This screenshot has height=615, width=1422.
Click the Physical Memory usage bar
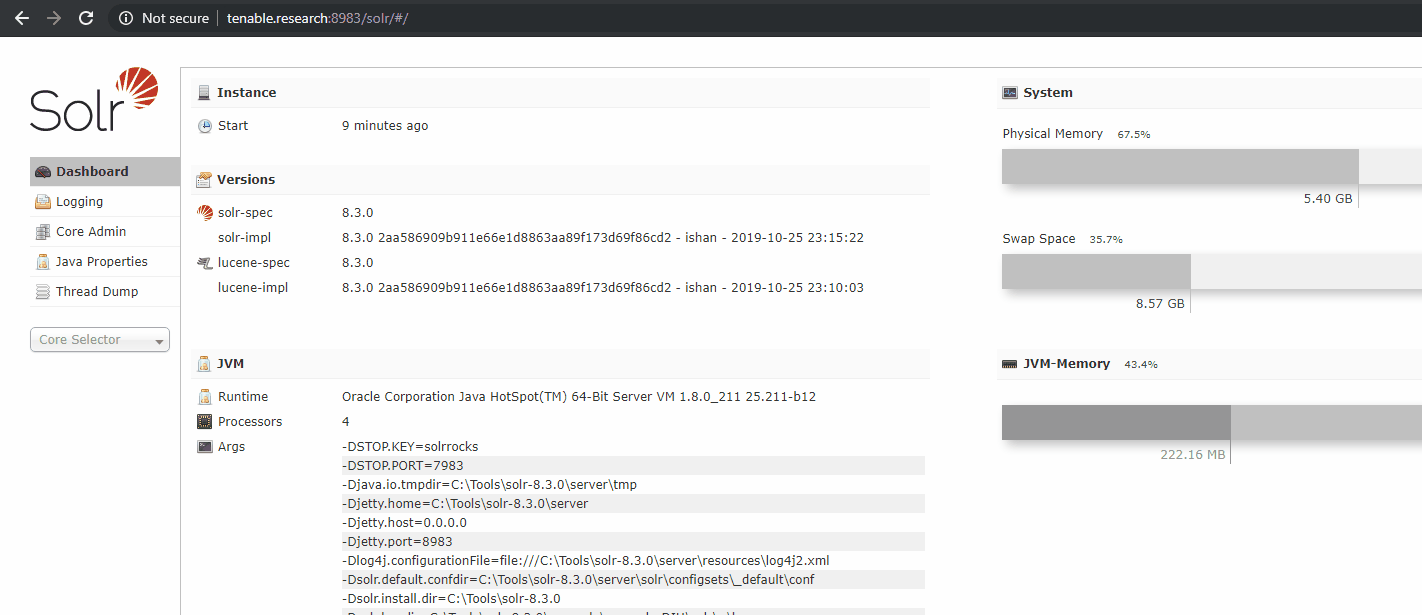click(1180, 167)
